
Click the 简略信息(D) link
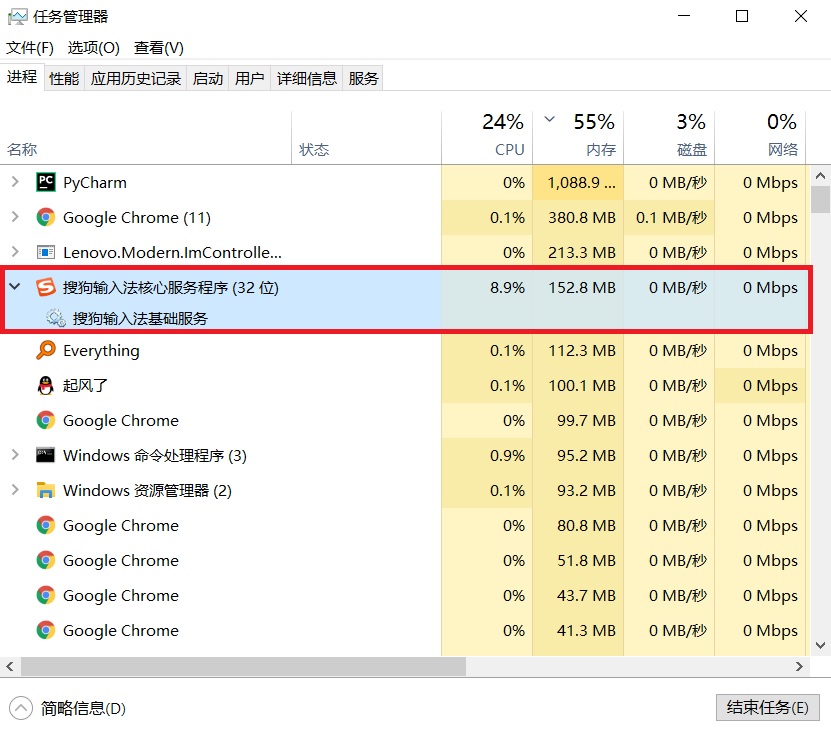click(x=83, y=708)
